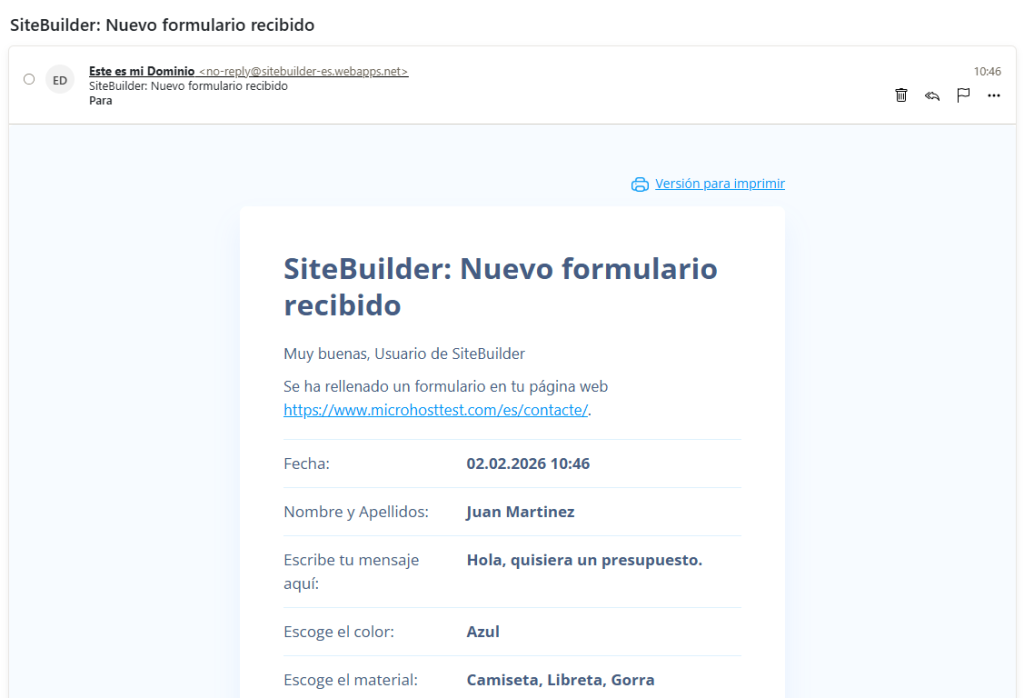
Task: Open the three-dot more actions menu
Action: point(993,95)
